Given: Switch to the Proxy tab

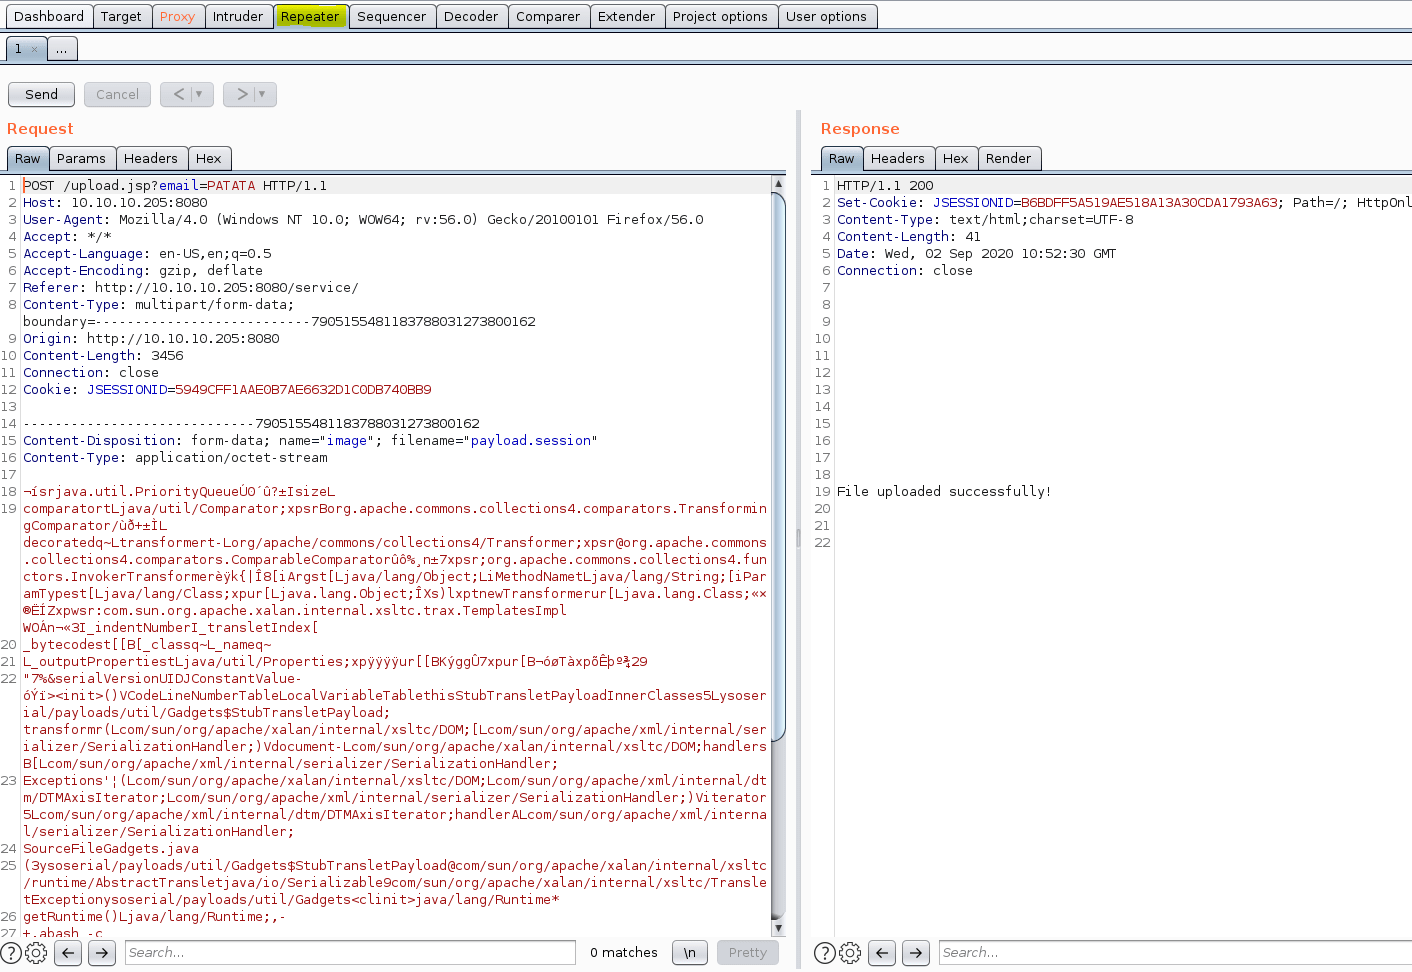Looking at the screenshot, I should (x=177, y=16).
